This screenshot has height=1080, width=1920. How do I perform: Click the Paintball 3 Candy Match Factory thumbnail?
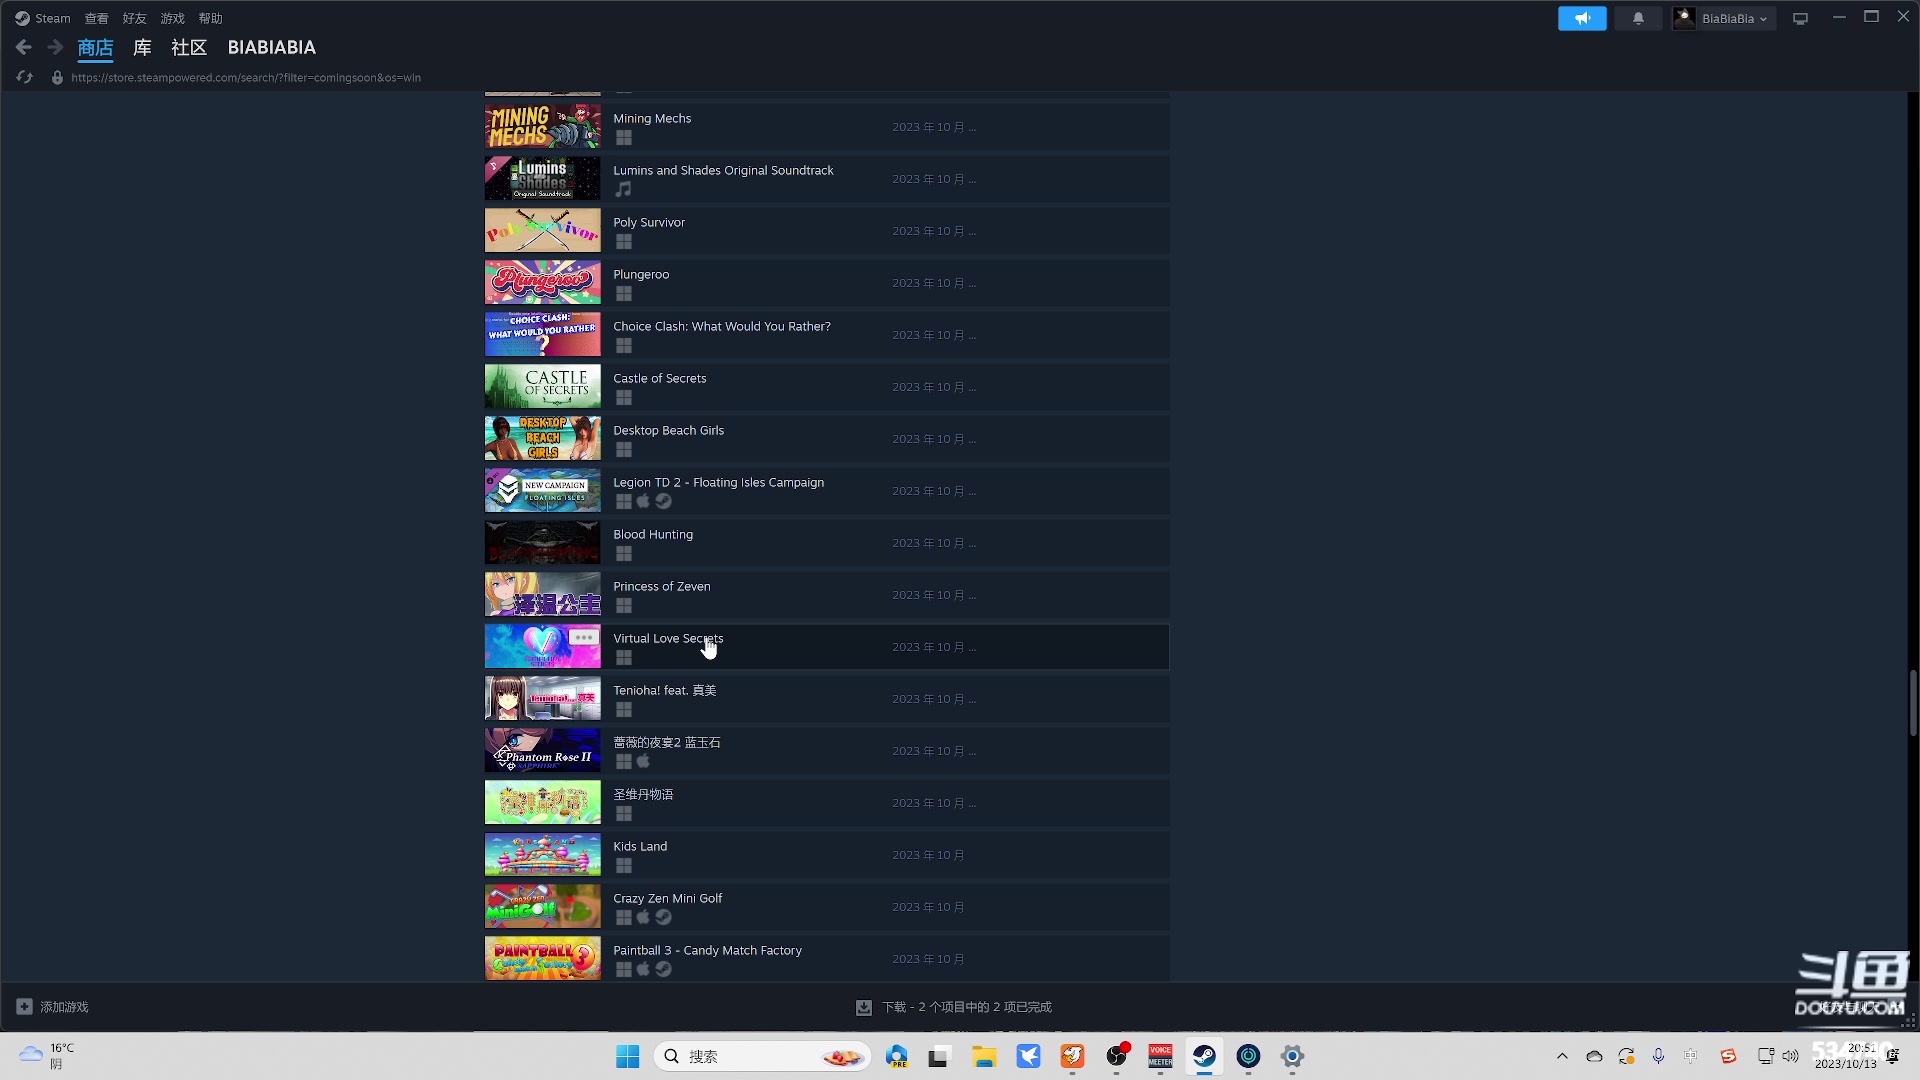(543, 958)
